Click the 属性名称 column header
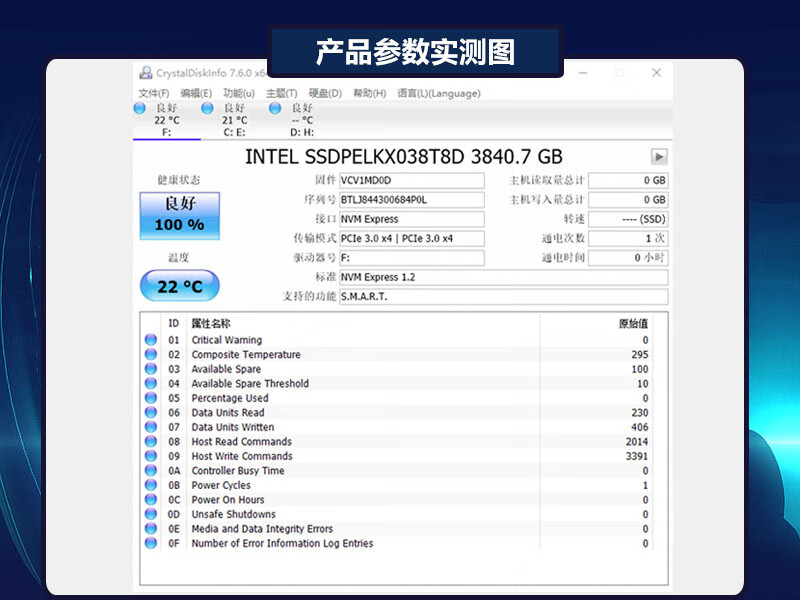The height and width of the screenshot is (600, 800). point(211,323)
